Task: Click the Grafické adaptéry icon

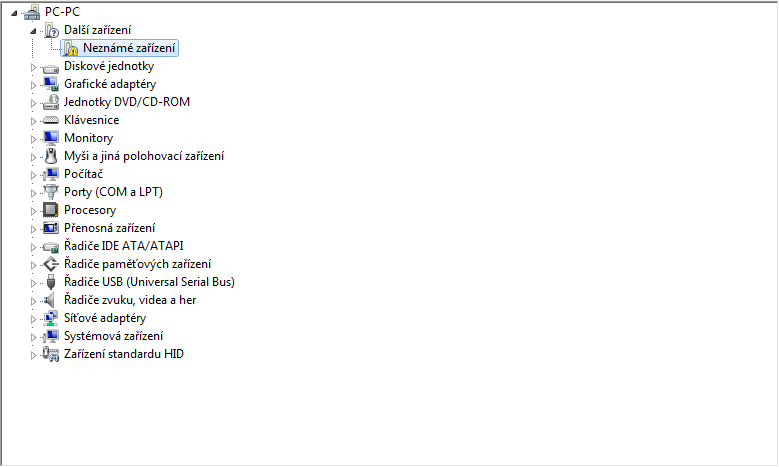Action: [x=51, y=84]
